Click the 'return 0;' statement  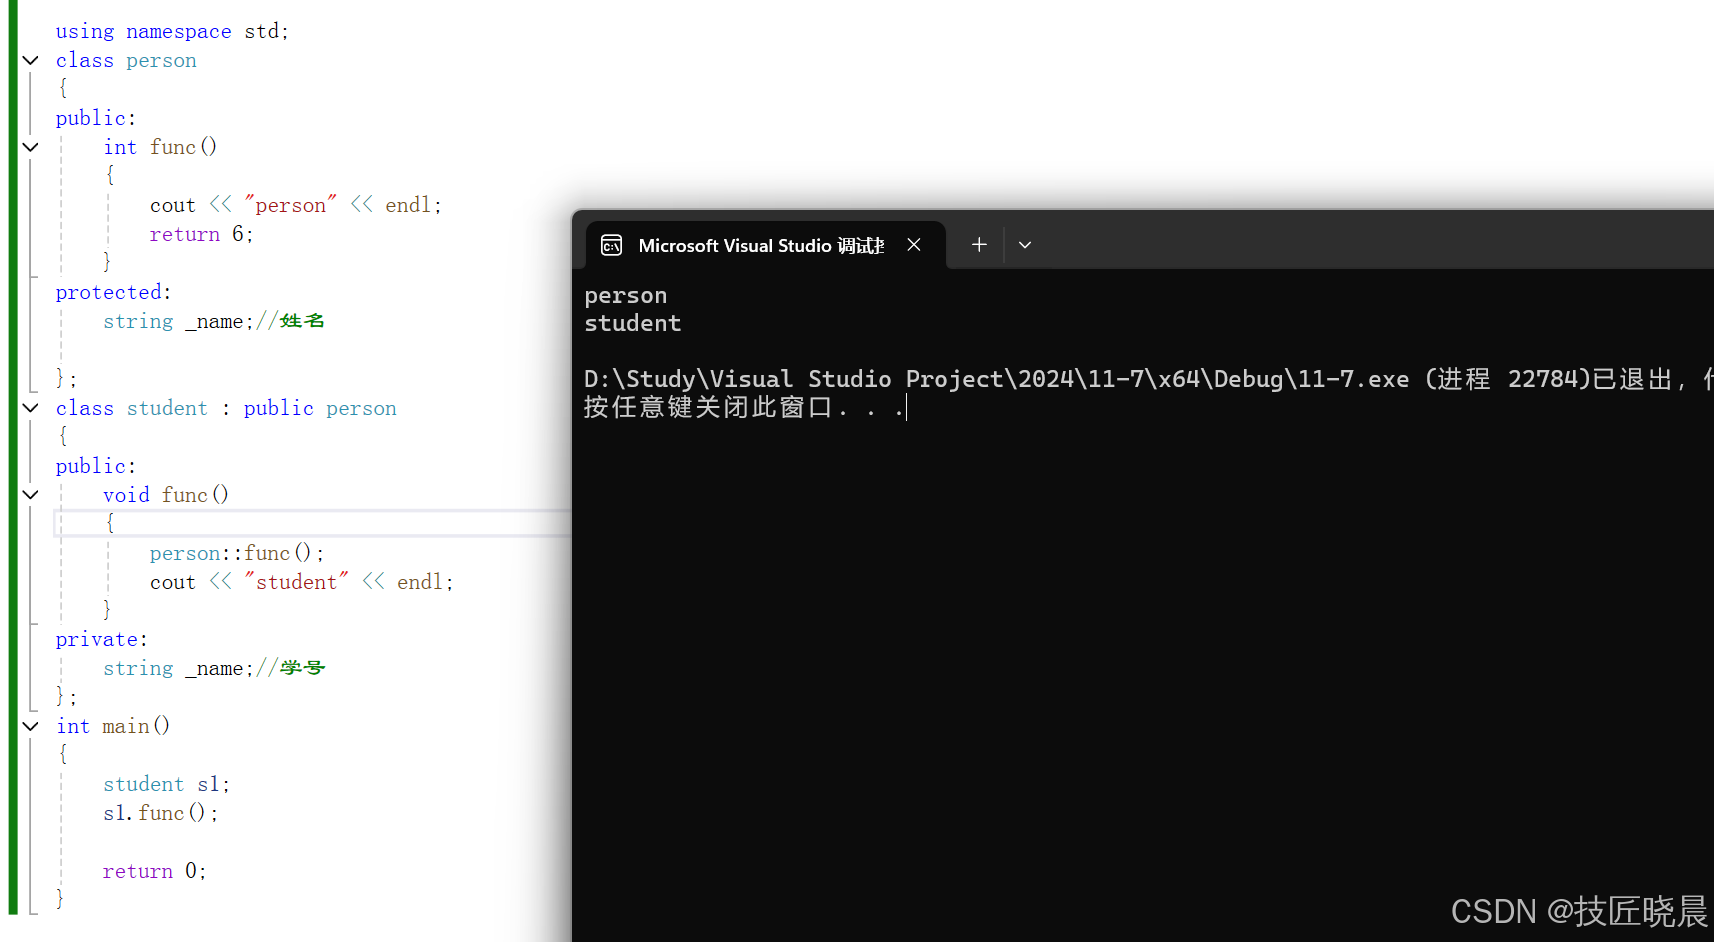(154, 871)
